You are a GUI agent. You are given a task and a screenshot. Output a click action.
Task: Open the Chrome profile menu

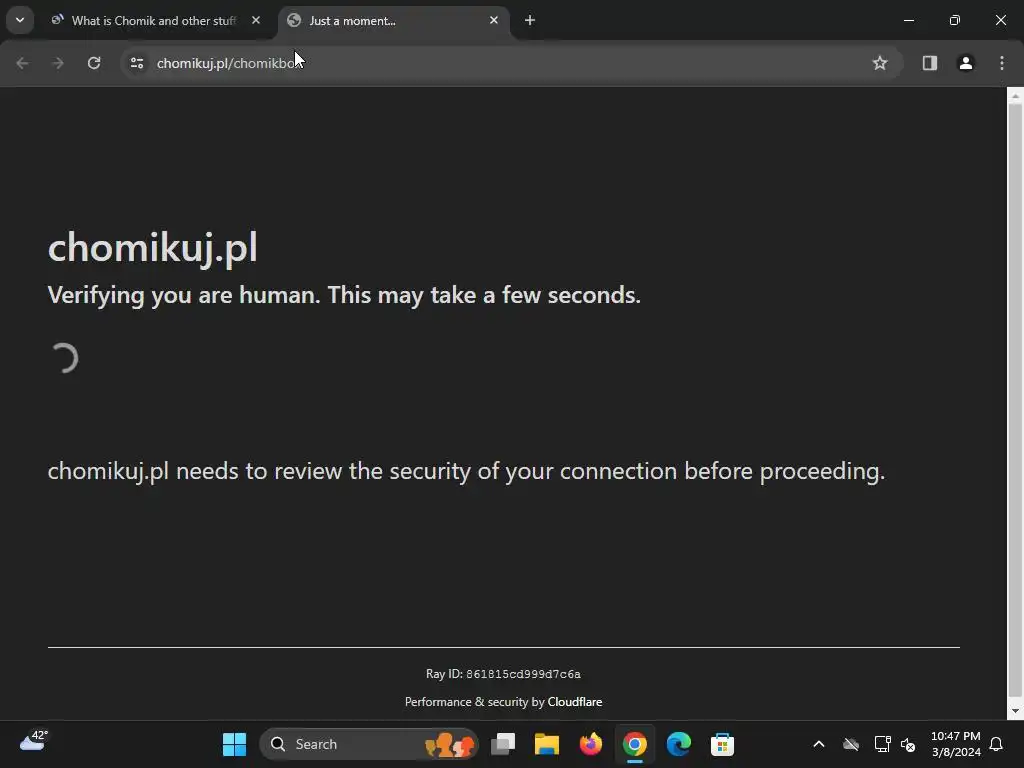tap(965, 63)
